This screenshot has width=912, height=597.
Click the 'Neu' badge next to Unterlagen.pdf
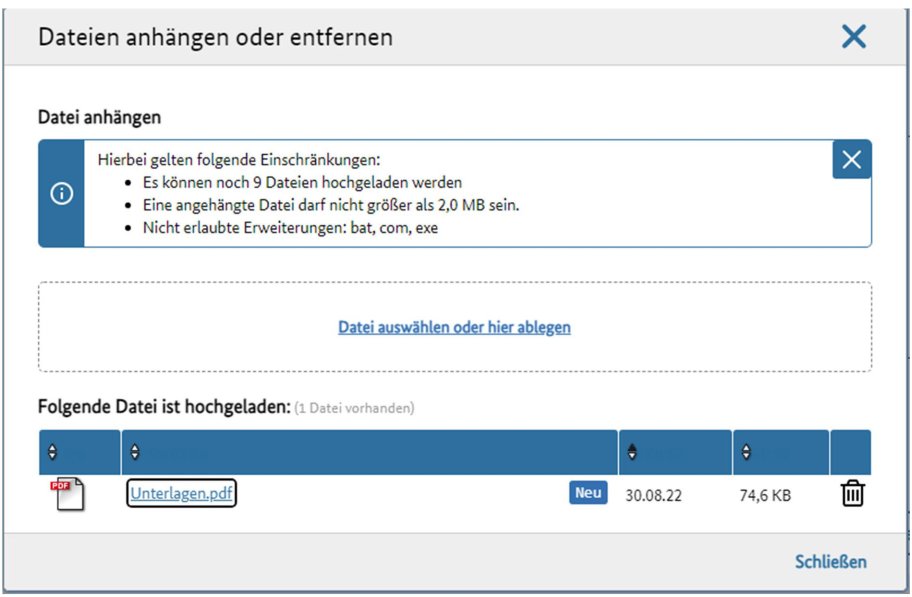pos(589,493)
